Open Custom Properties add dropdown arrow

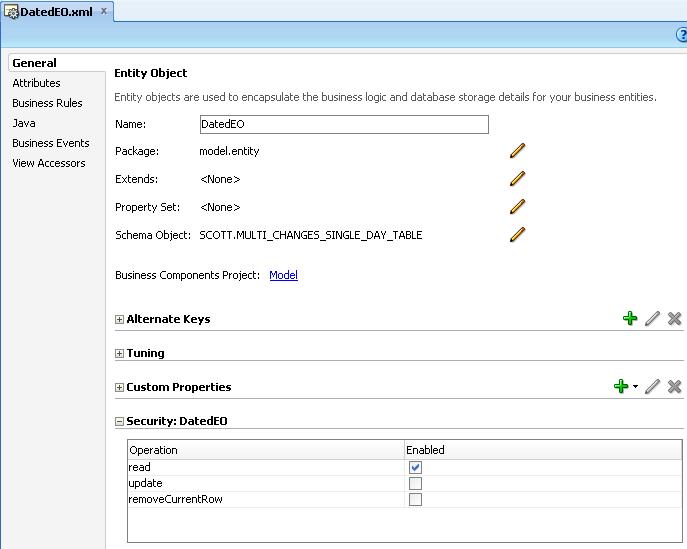[635, 386]
